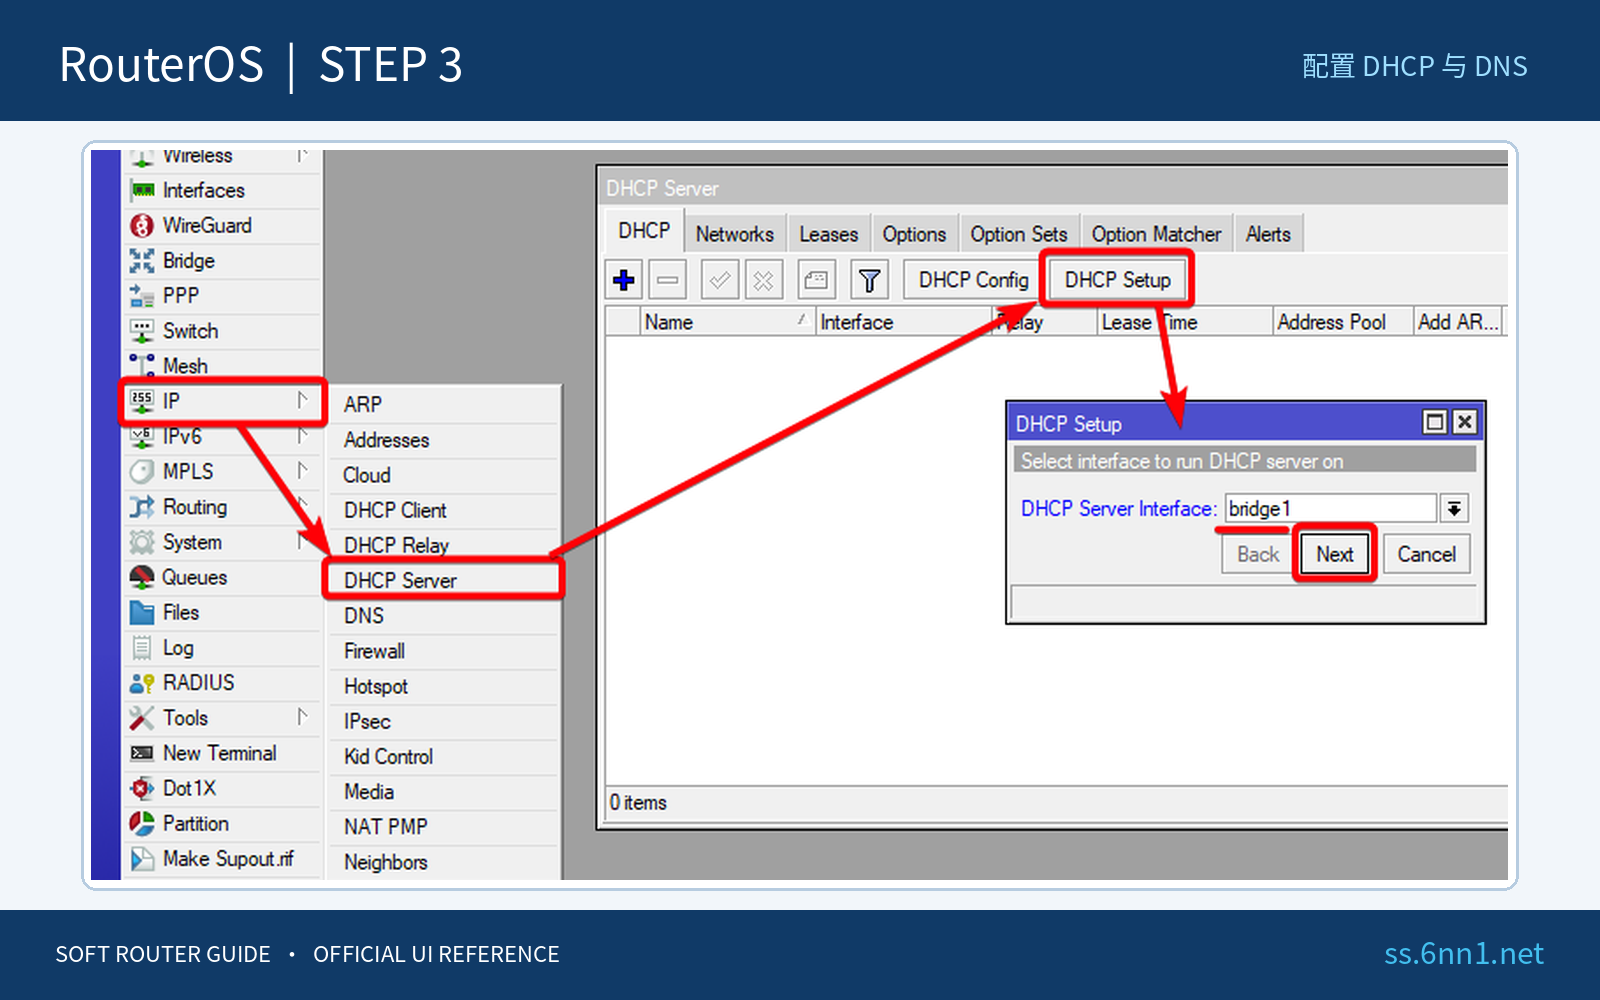1600x1000 pixels.
Task: Expand the IP submenu arrow
Action: coord(302,401)
